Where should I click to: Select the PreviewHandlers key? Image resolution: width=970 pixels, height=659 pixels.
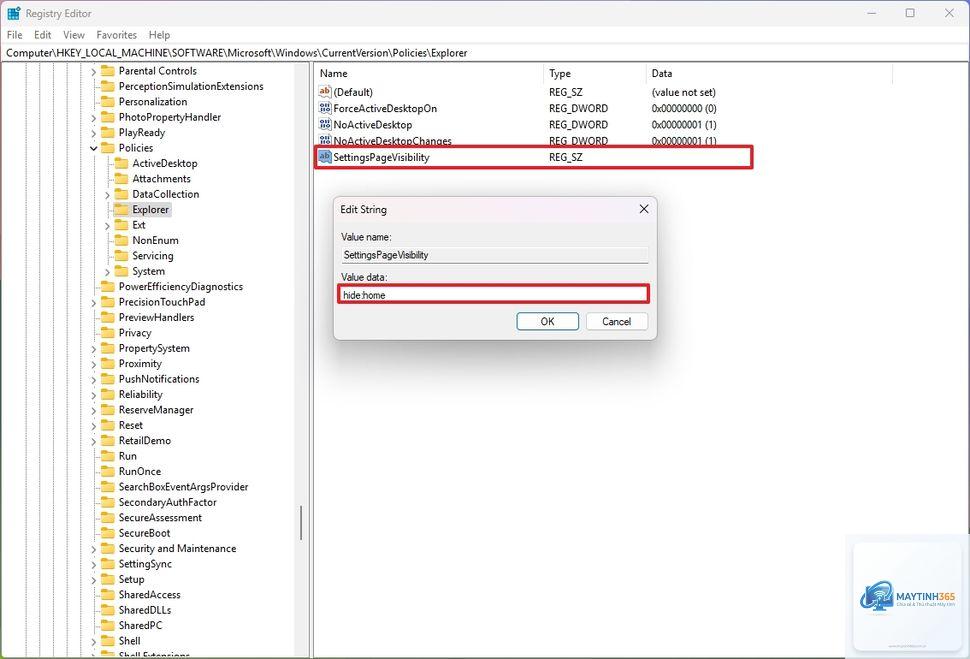(156, 317)
